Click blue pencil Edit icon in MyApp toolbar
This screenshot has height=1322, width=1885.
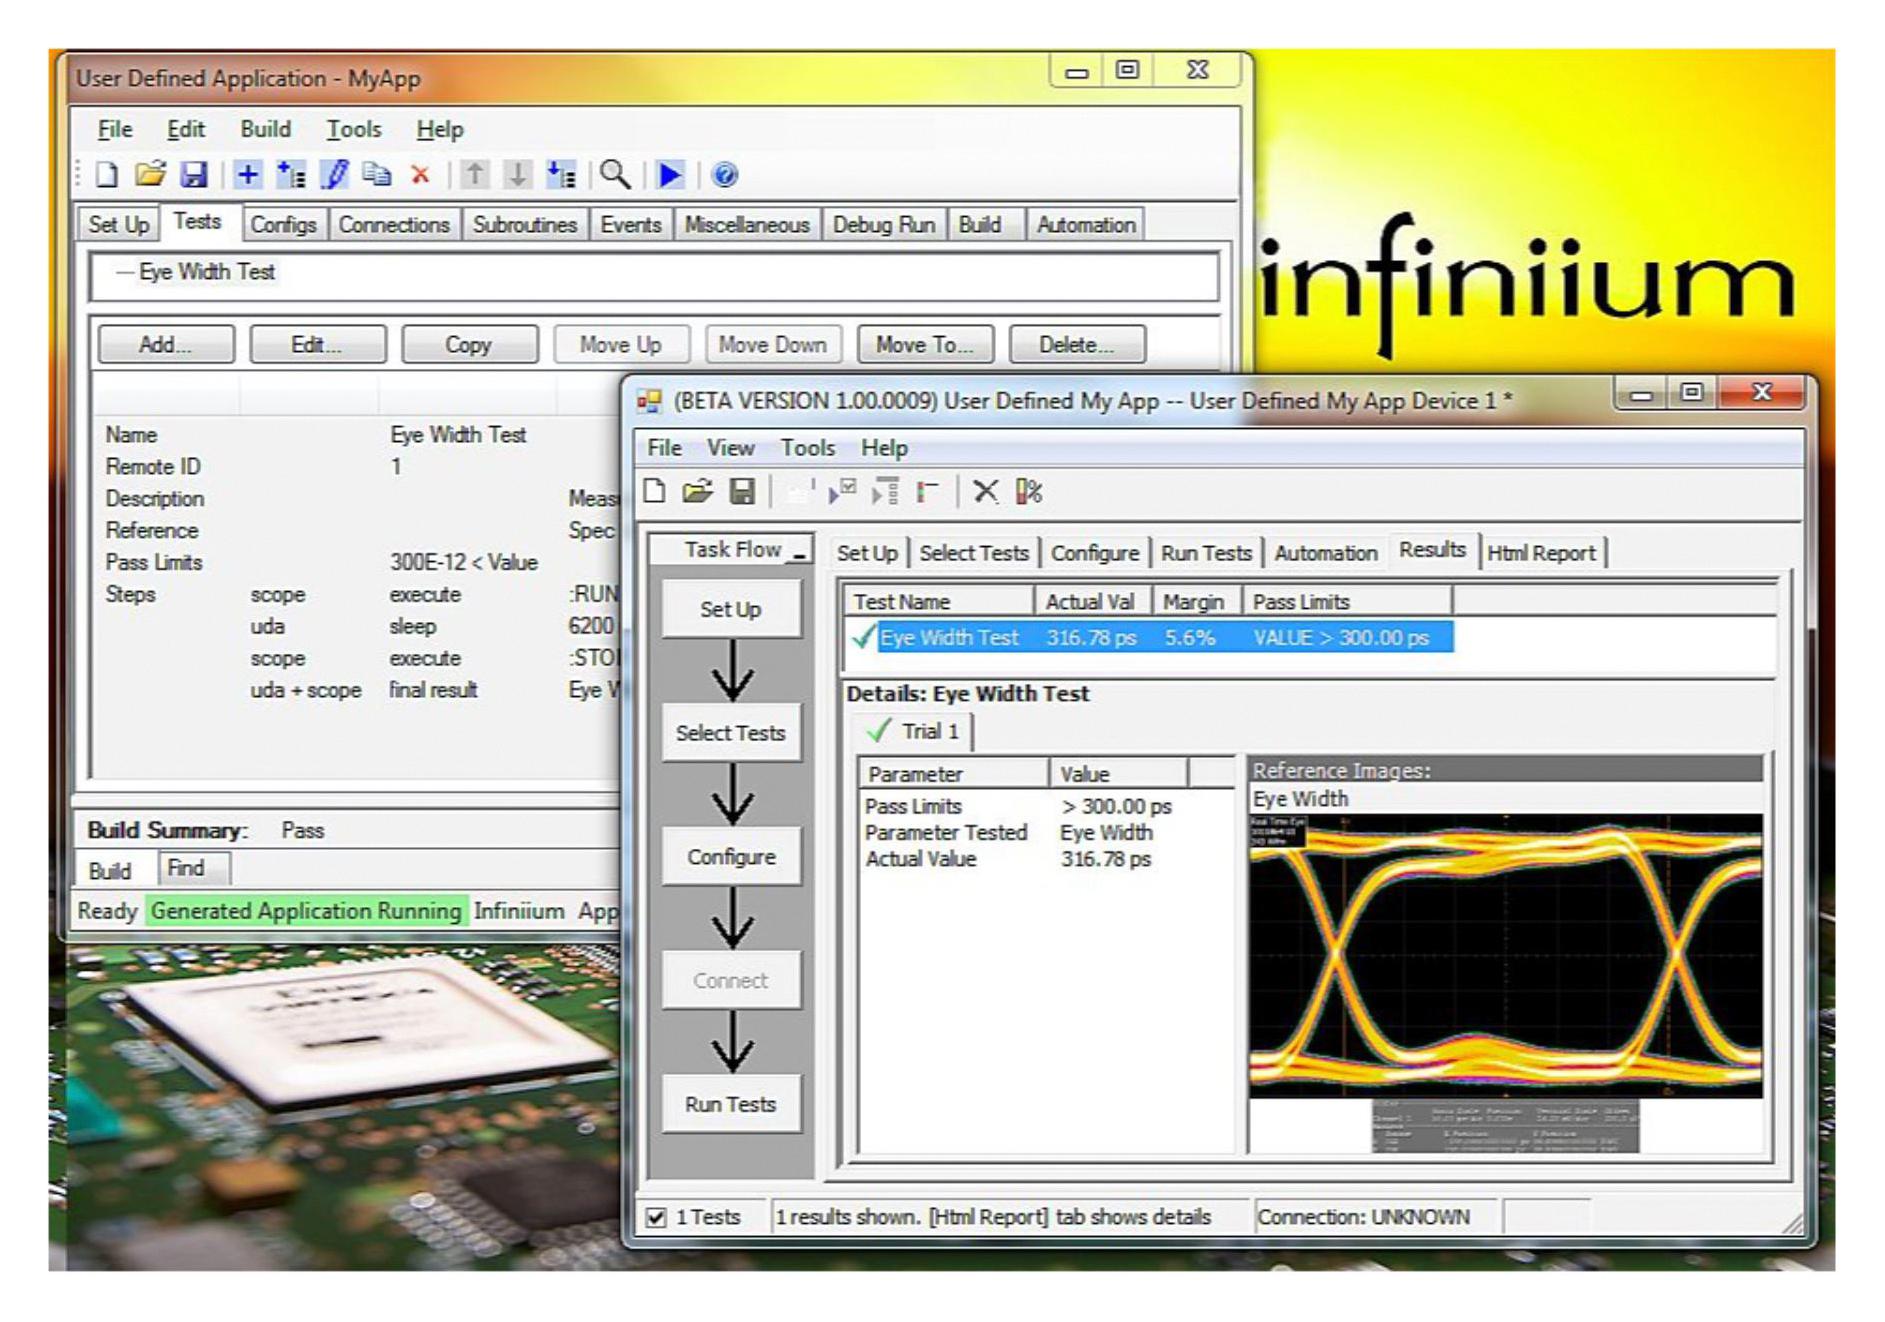(x=334, y=175)
